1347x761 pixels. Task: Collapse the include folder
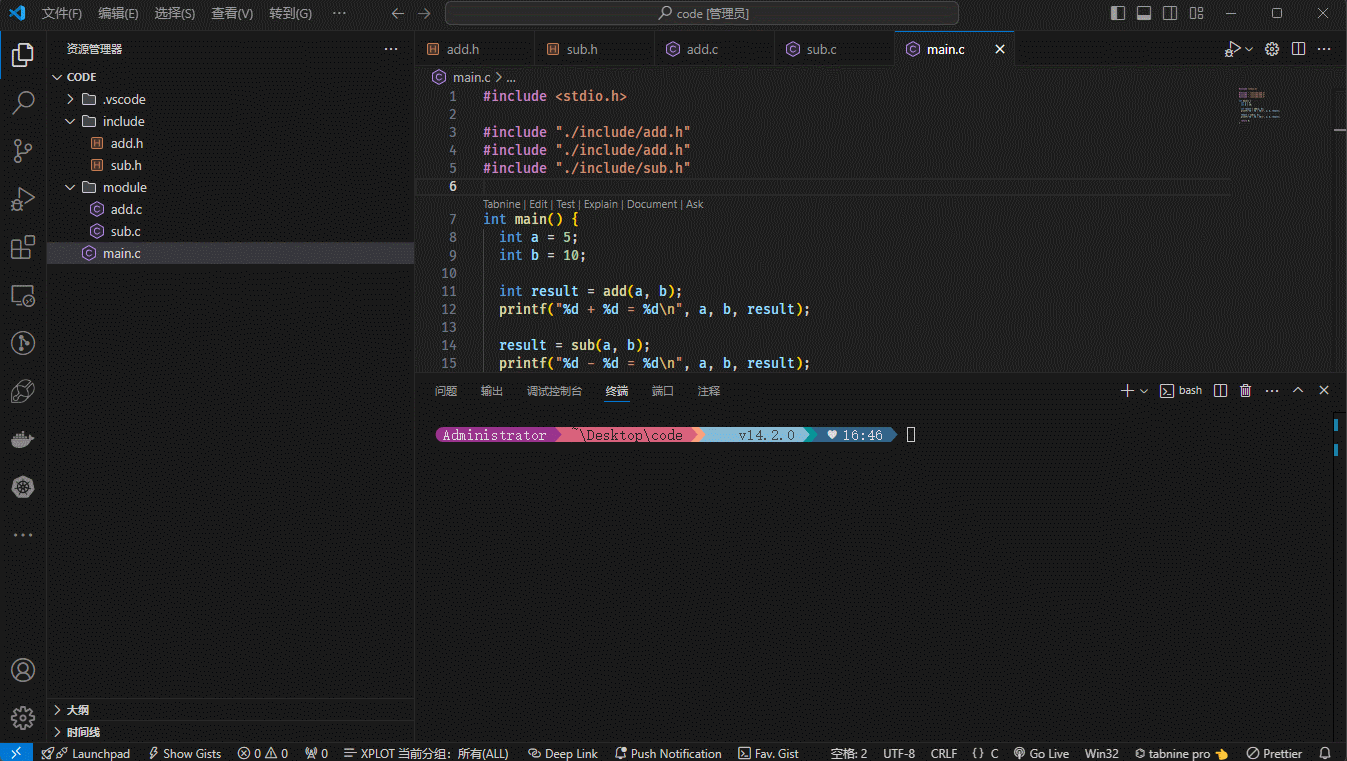click(70, 121)
